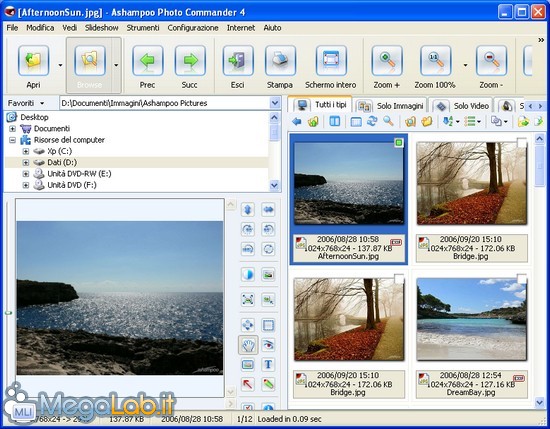
Task: Click thumbnail scrollbar down arrow
Action: coord(540,402)
